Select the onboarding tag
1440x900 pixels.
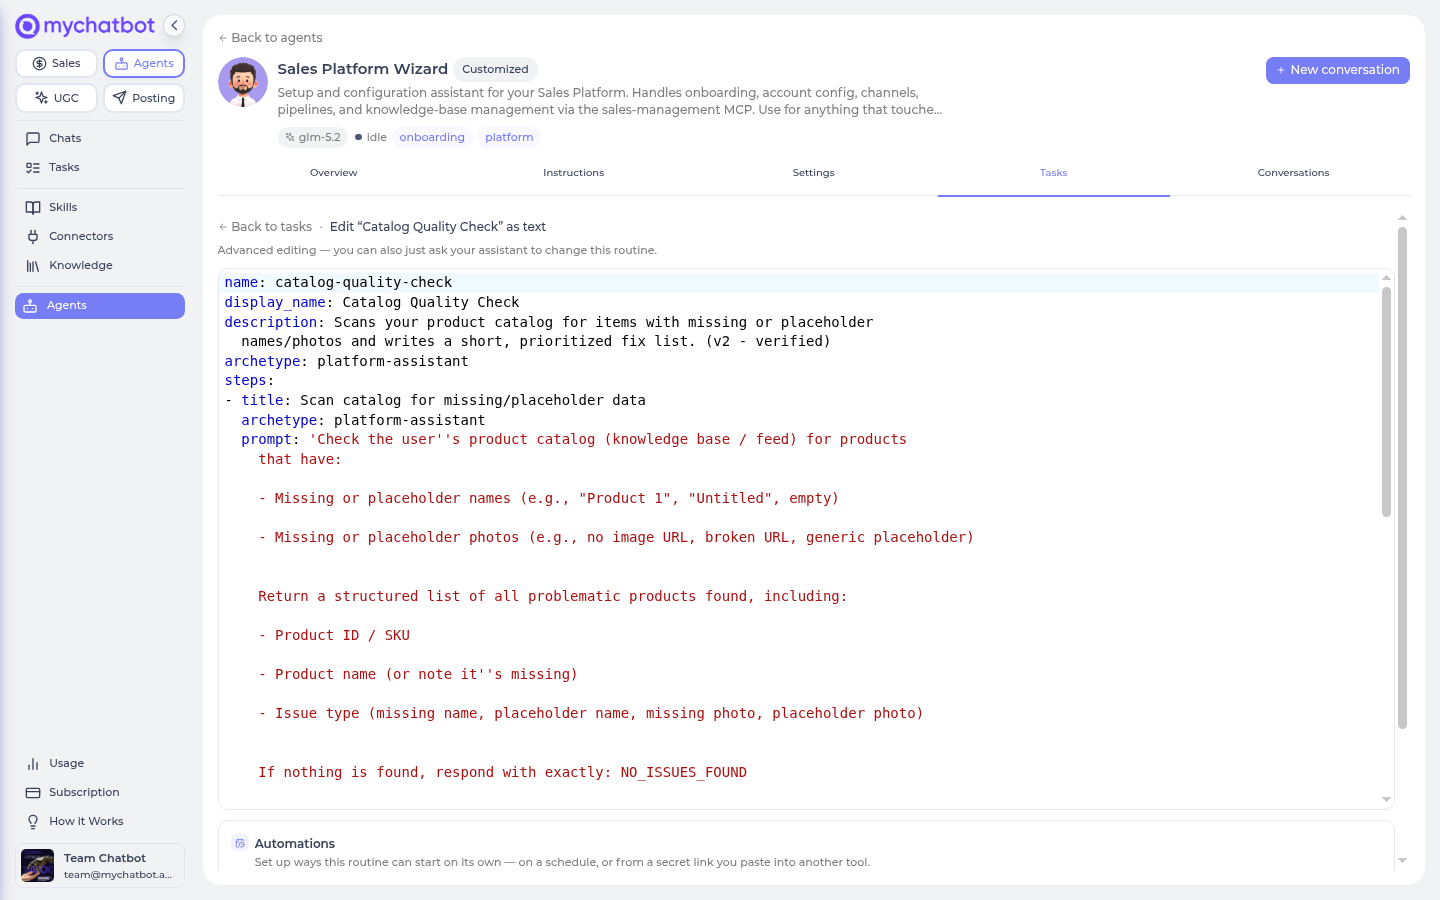click(432, 138)
